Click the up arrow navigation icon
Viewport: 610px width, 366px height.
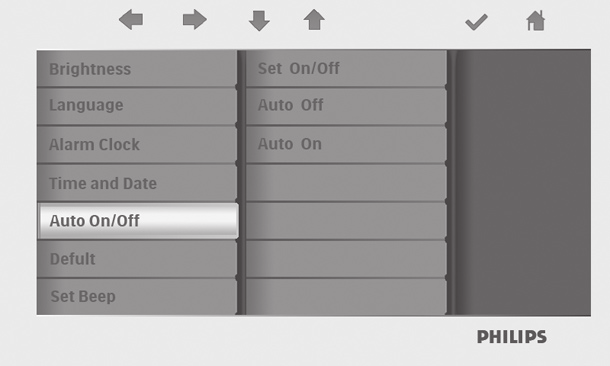click(x=314, y=20)
